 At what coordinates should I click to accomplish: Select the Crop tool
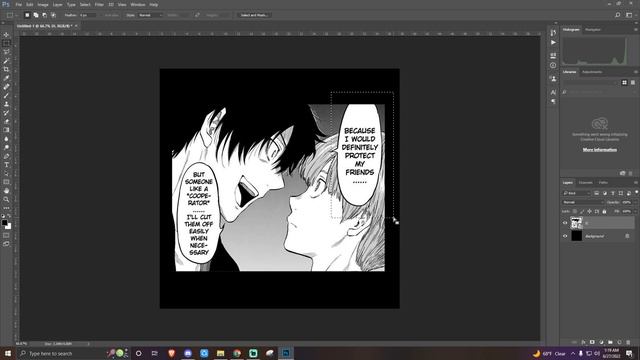click(6, 69)
